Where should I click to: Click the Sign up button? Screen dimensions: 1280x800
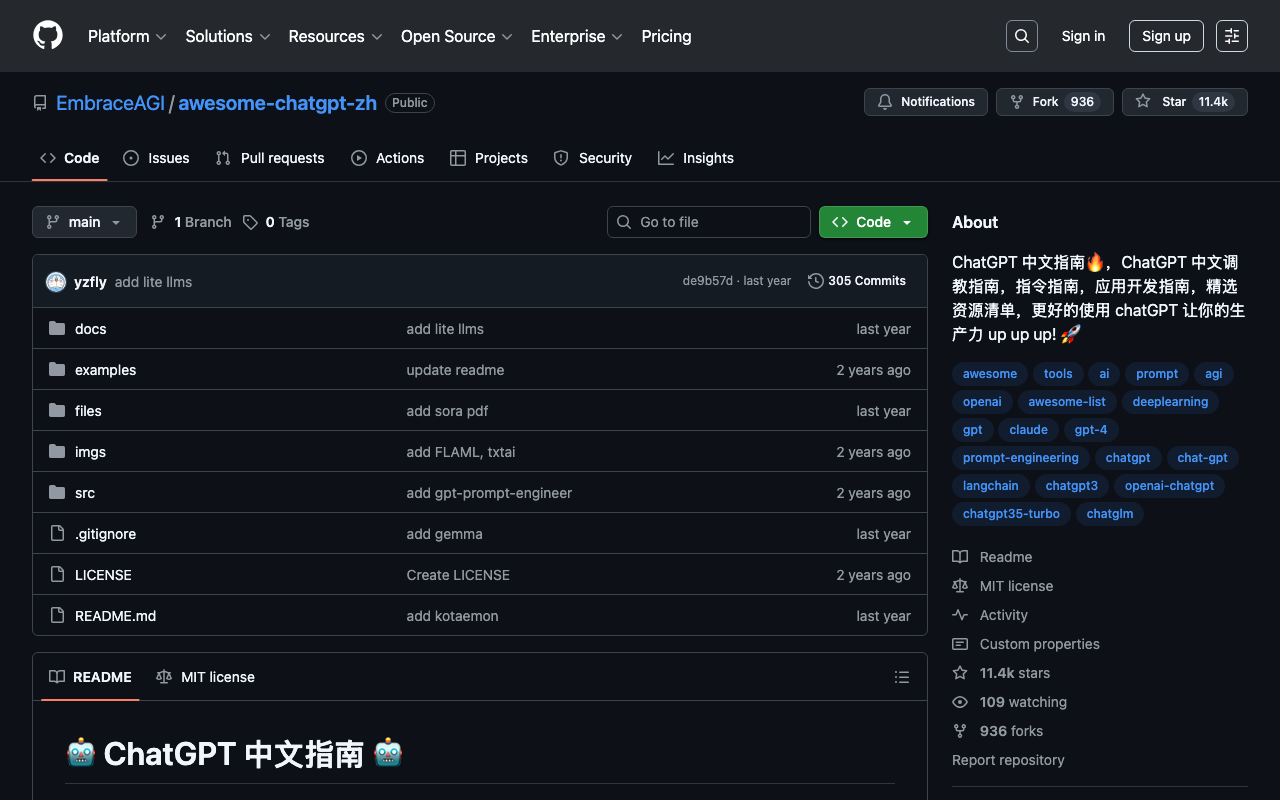pyautogui.click(x=1165, y=36)
